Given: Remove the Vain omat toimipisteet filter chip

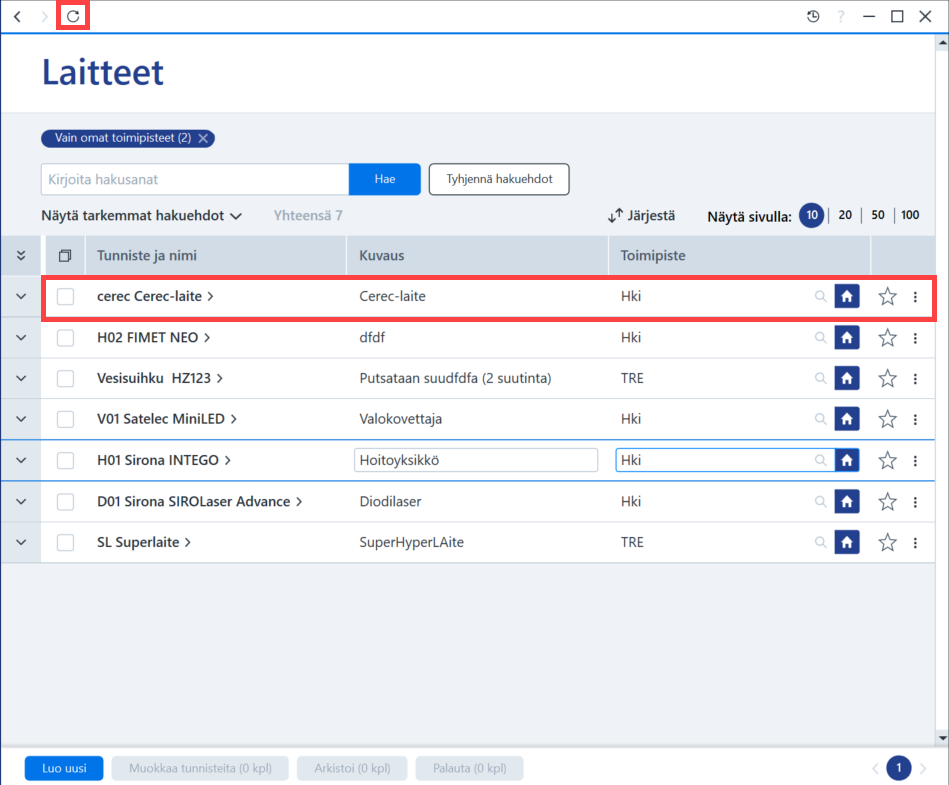Looking at the screenshot, I should click(203, 138).
